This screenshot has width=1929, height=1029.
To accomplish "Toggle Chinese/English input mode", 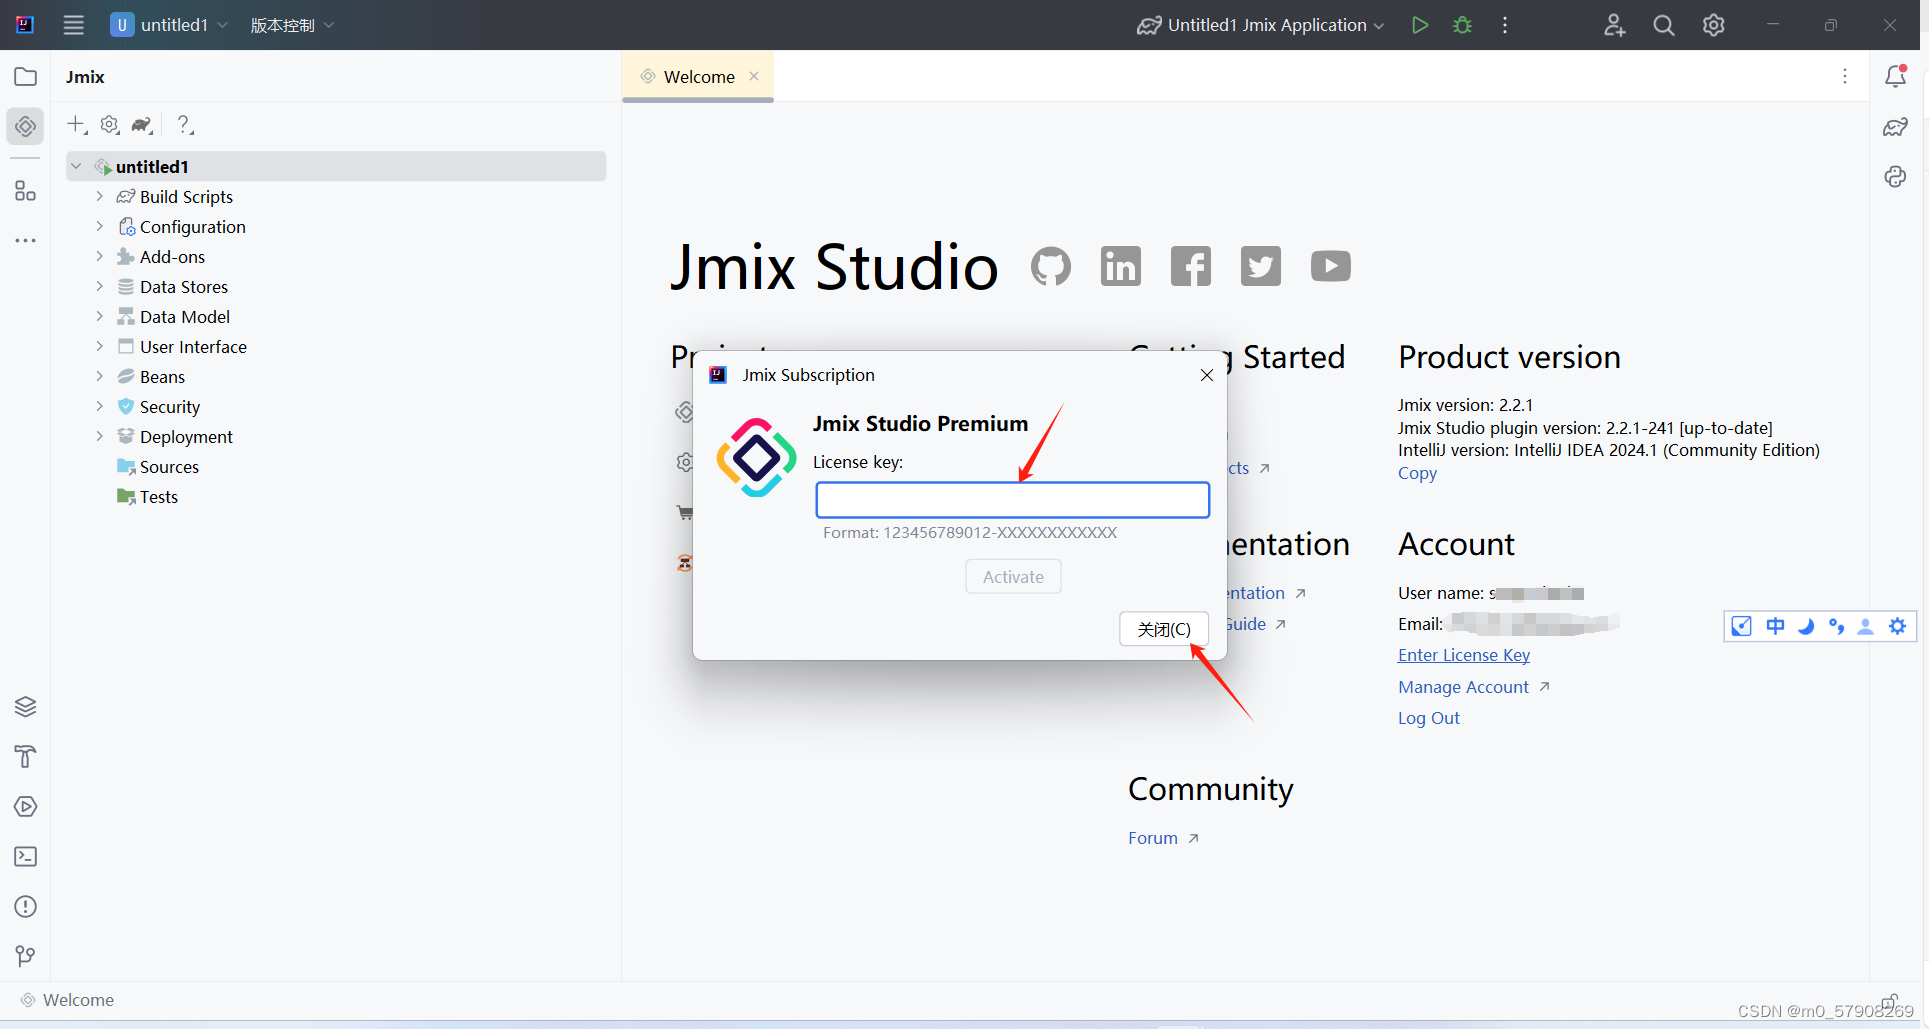I will [1776, 626].
